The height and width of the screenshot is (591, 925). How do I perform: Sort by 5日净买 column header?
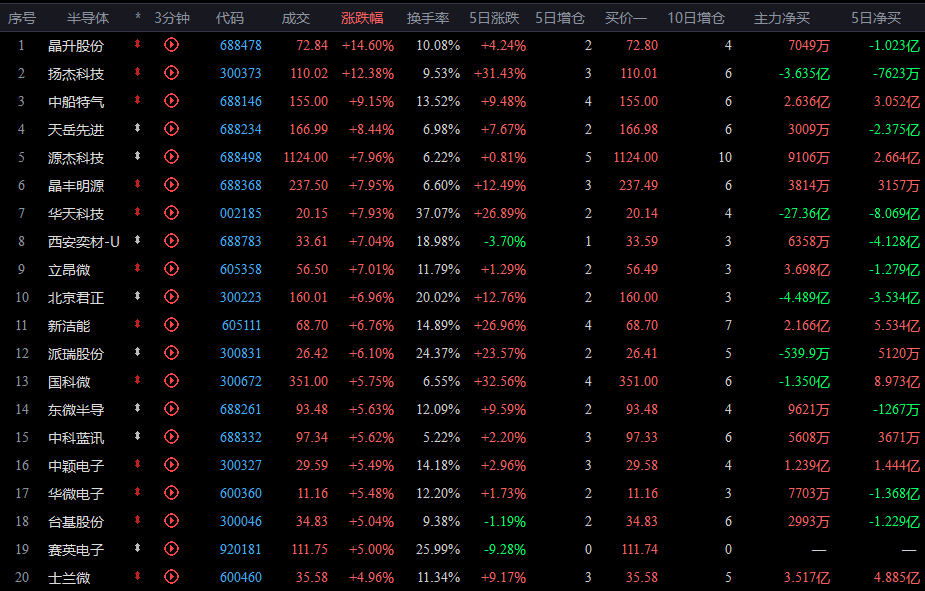(876, 18)
